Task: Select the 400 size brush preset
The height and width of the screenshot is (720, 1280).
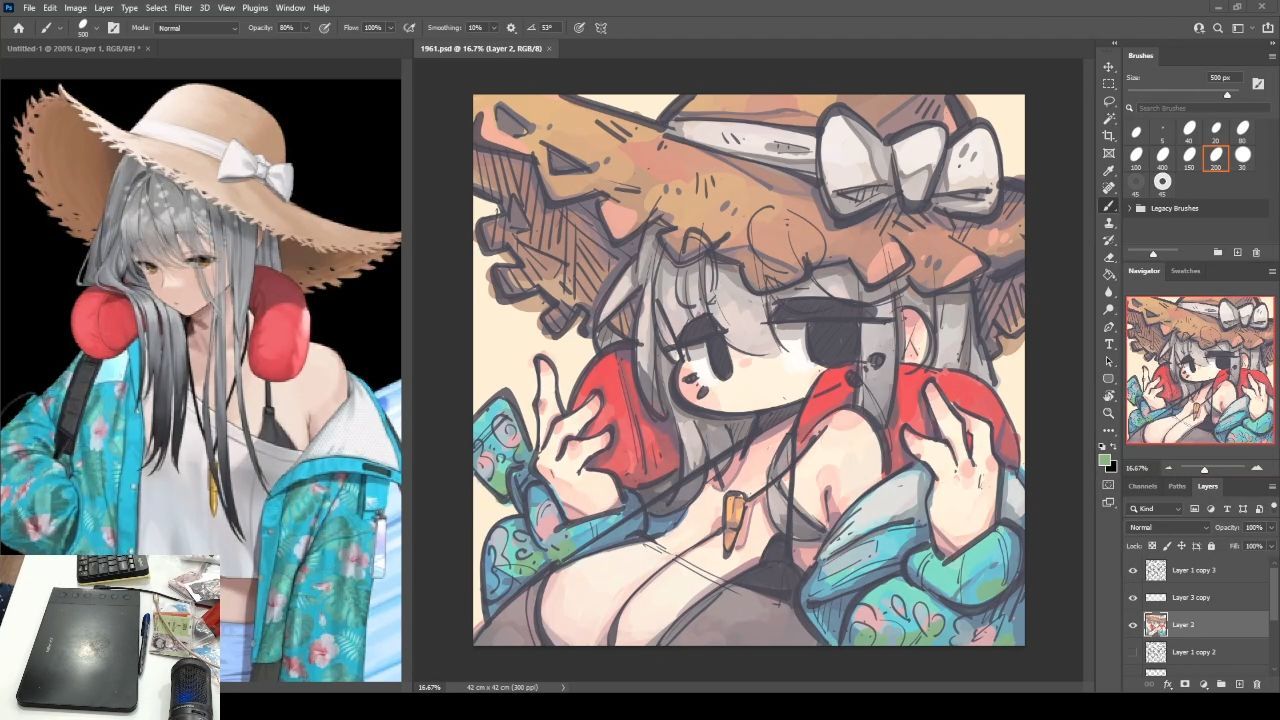Action: [x=1162, y=157]
